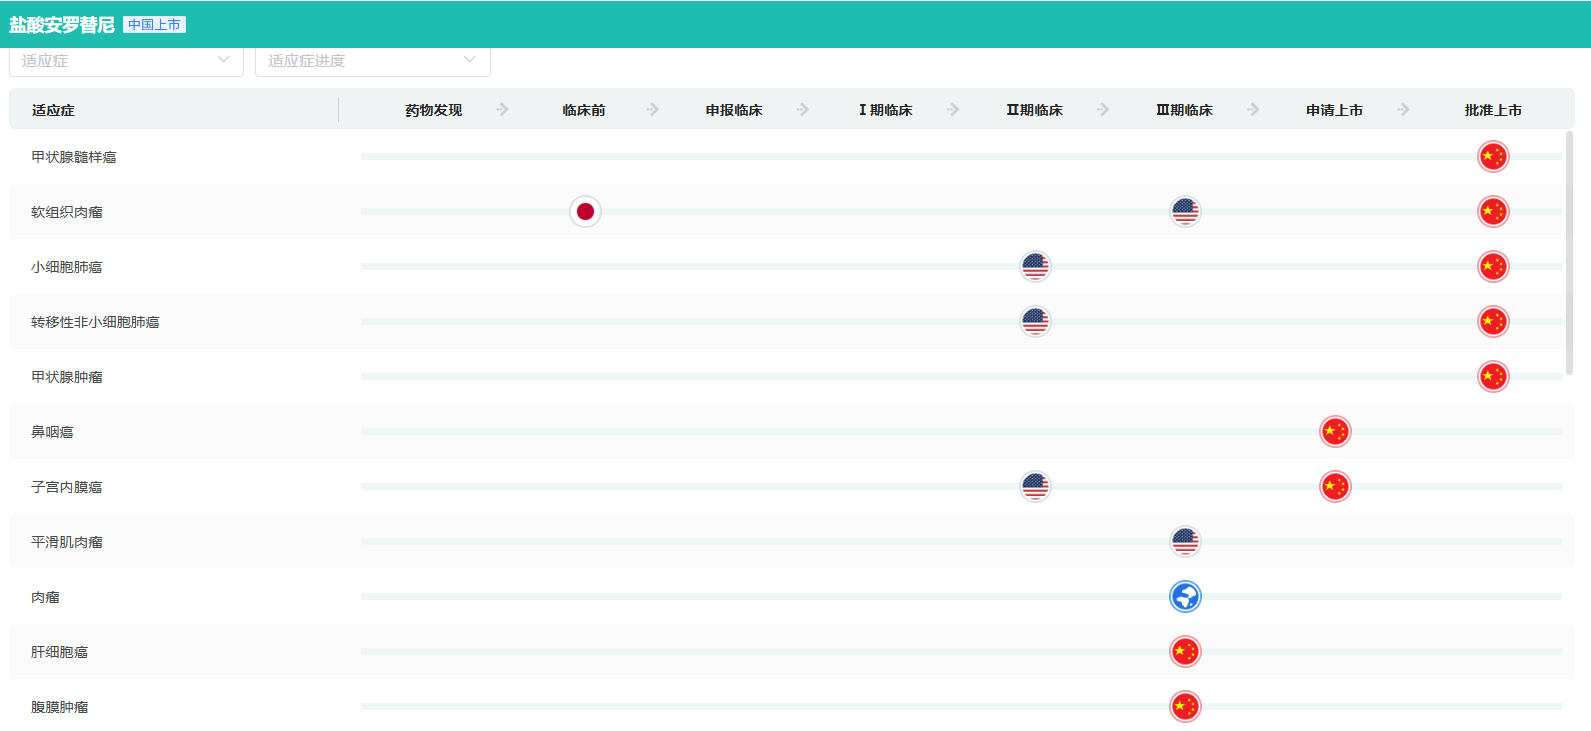The image size is (1591, 731).
Task: Click the 平滑肌肉瘤 indication label
Action: click(x=67, y=542)
